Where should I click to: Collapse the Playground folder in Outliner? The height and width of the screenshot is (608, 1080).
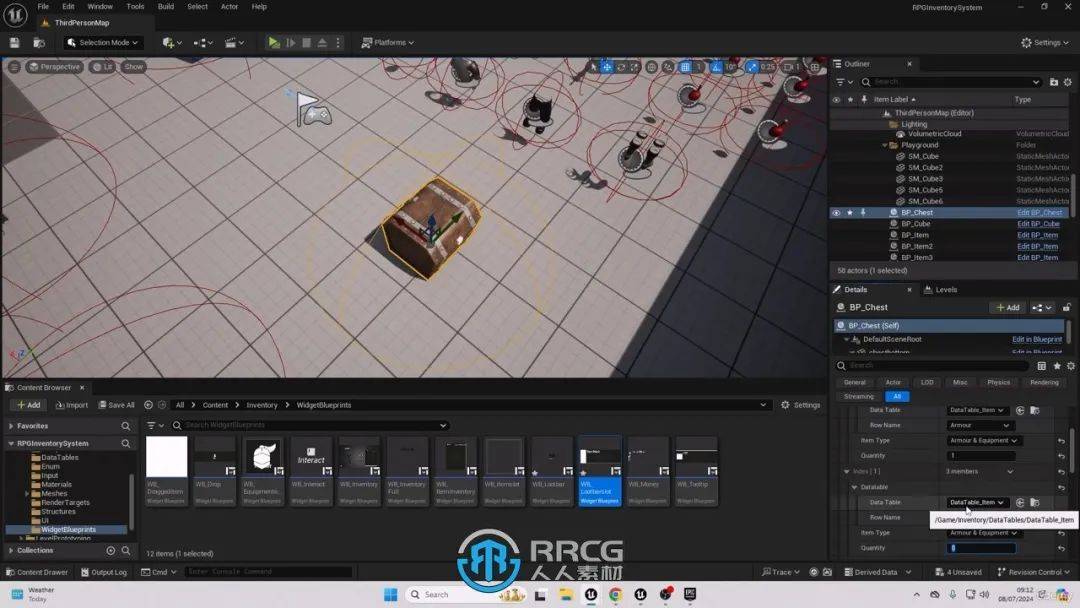click(886, 145)
